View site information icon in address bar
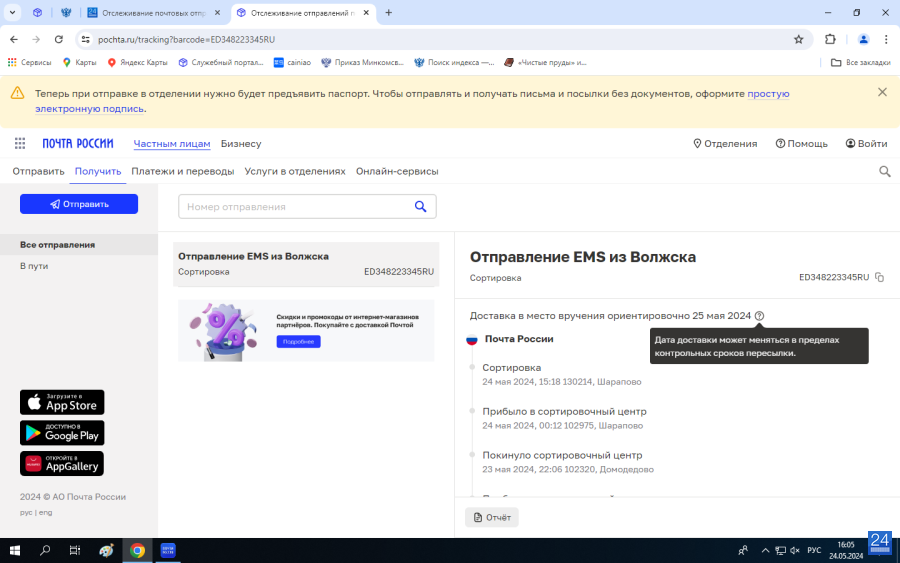The image size is (900, 563). (86, 39)
